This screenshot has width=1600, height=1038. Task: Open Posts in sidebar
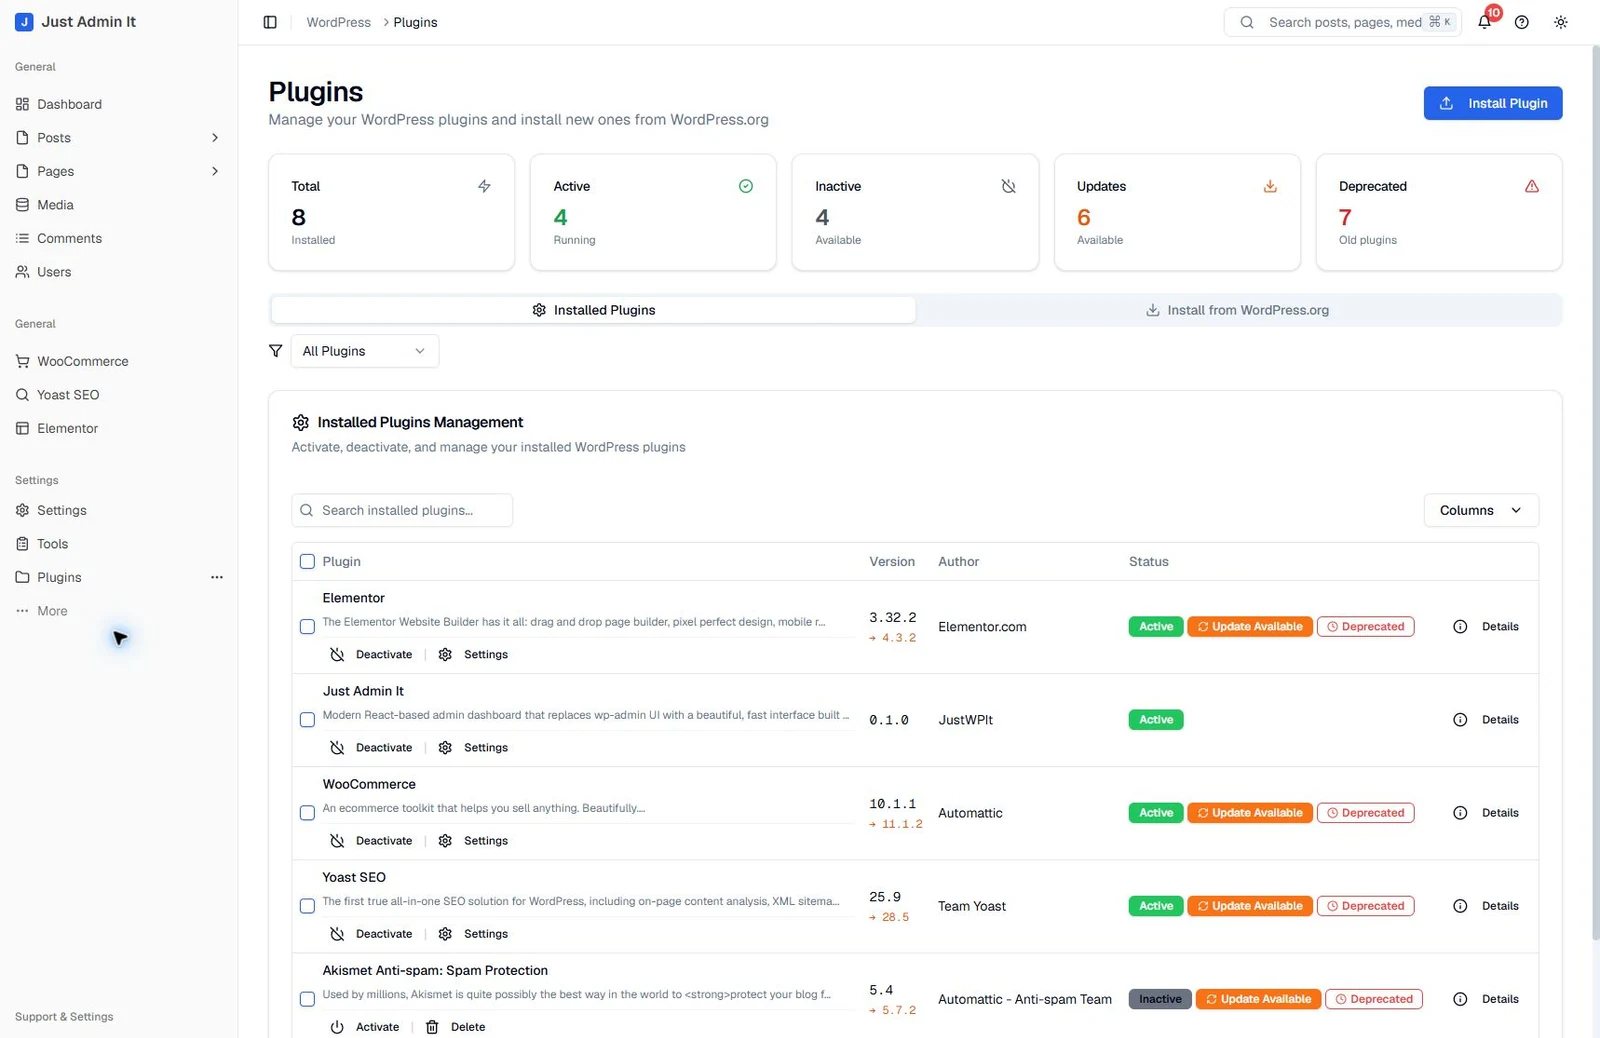point(54,138)
